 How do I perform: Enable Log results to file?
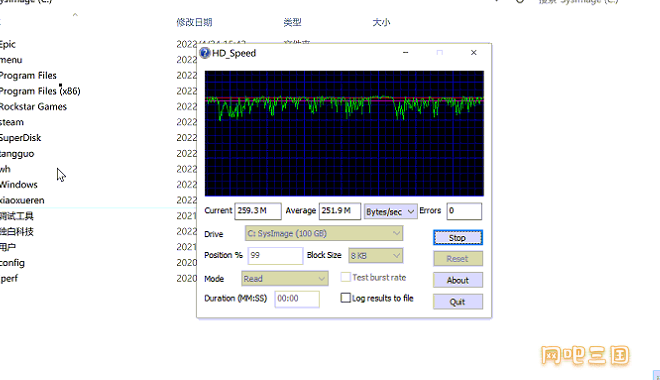tap(346, 298)
